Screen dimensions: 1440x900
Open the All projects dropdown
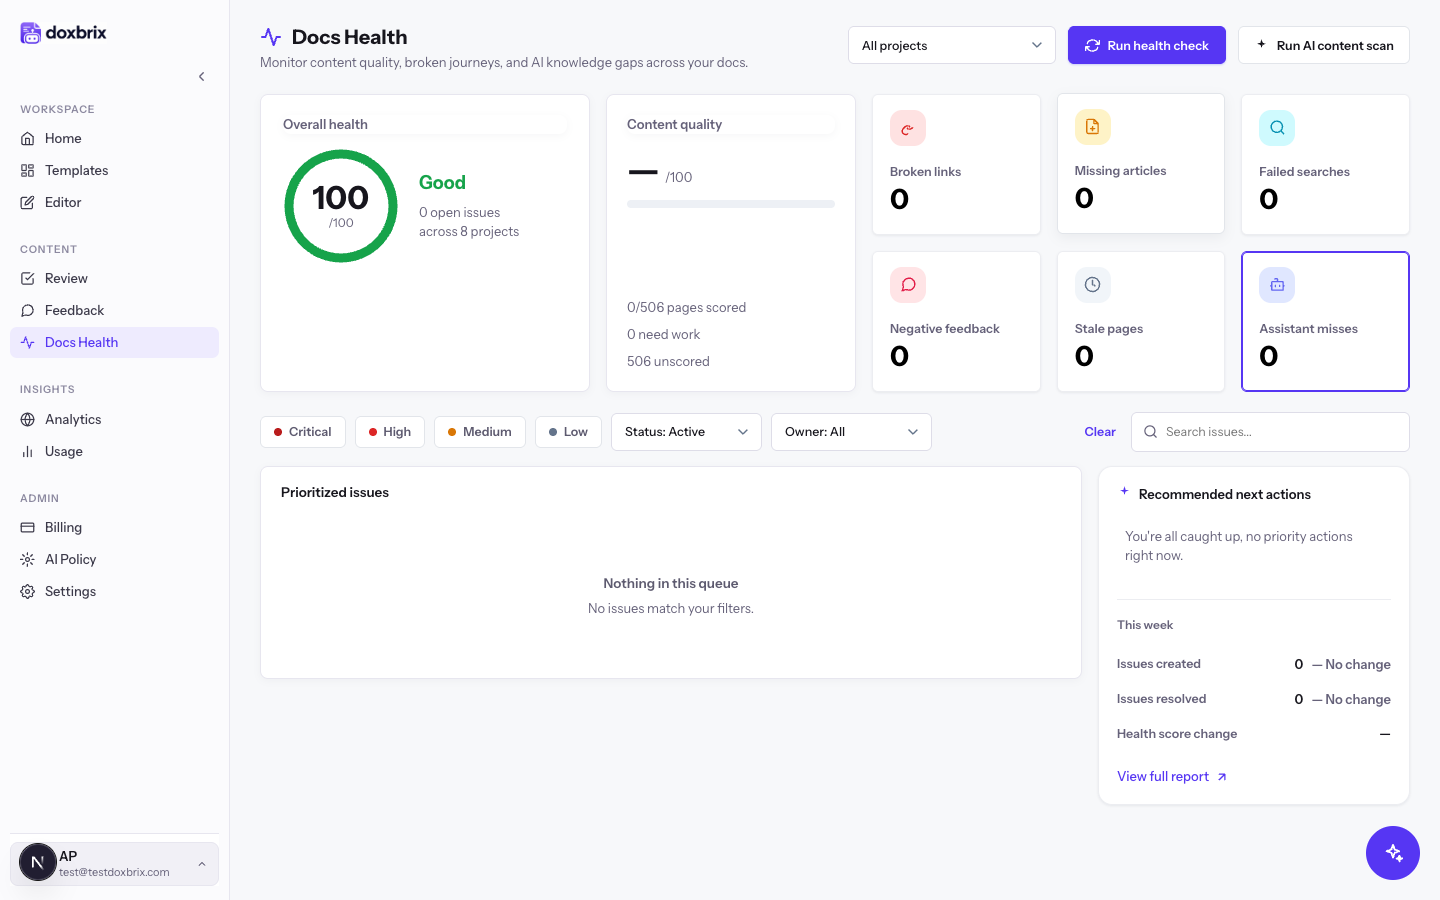coord(952,45)
